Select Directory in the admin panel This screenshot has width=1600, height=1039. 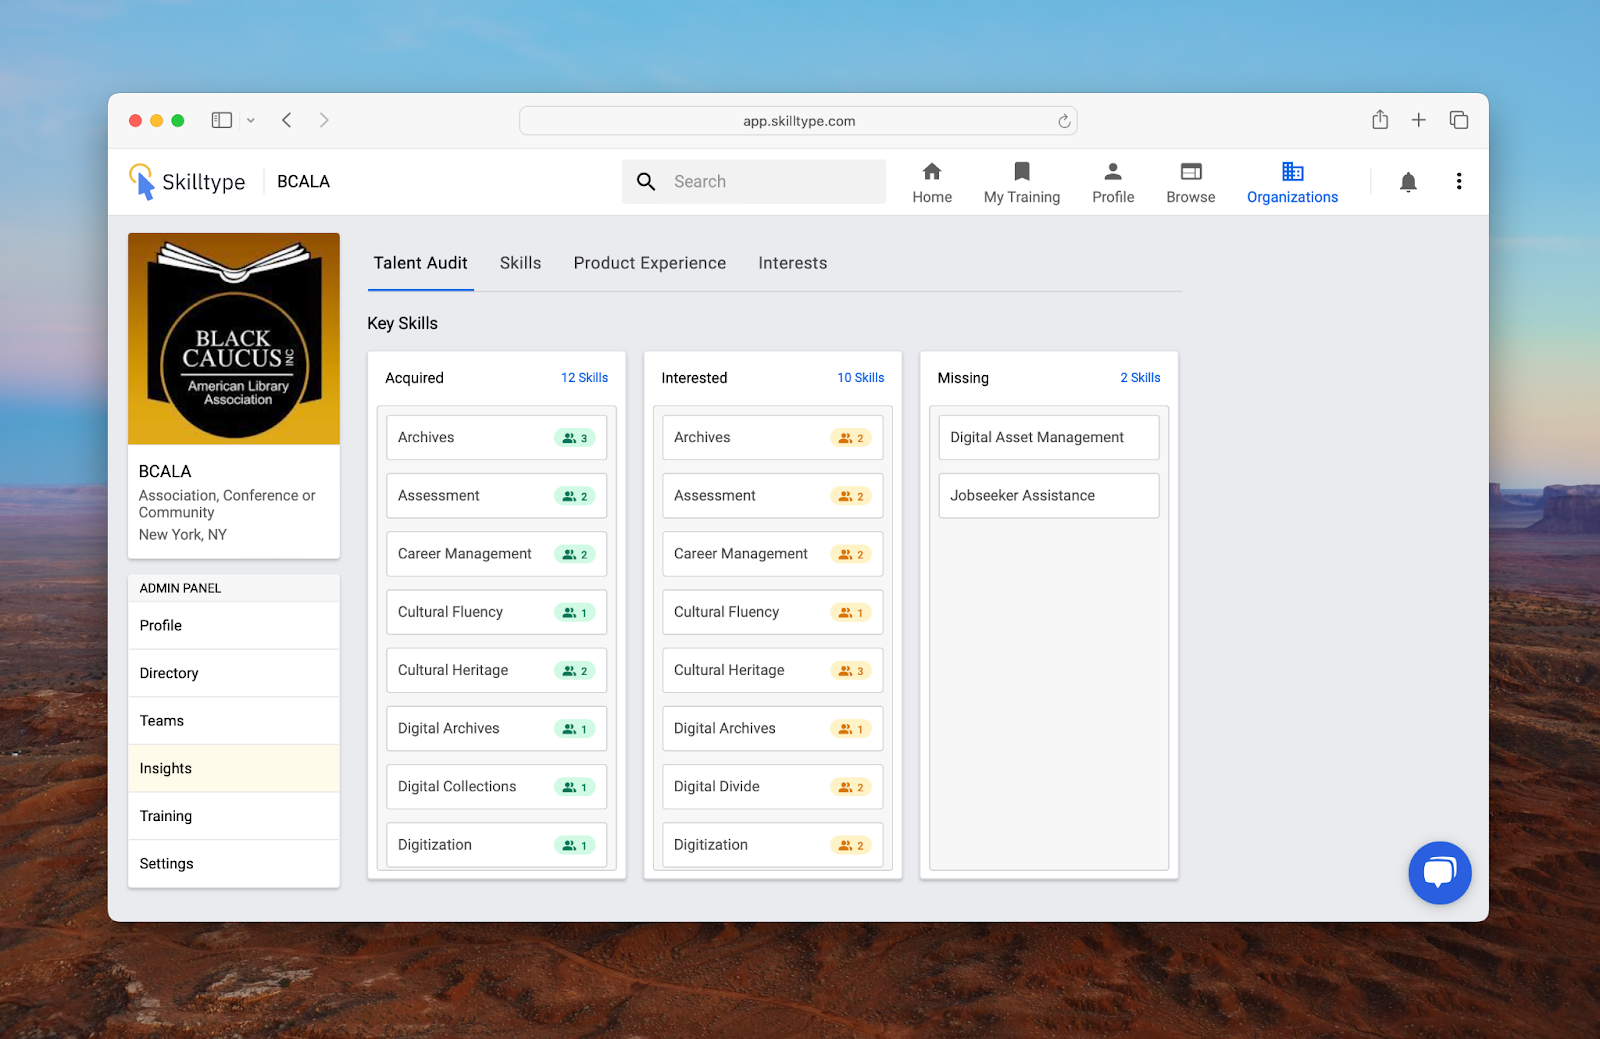(x=169, y=673)
